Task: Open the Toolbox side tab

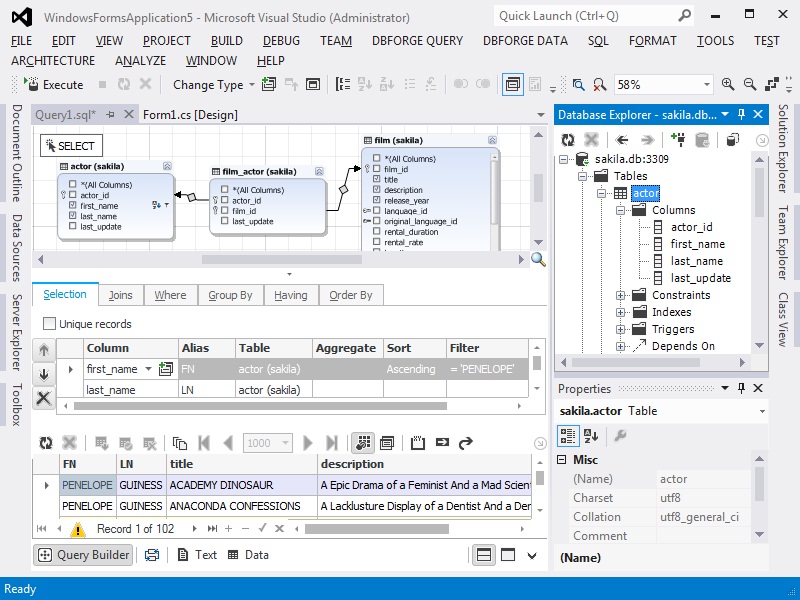Action: pyautogui.click(x=16, y=405)
